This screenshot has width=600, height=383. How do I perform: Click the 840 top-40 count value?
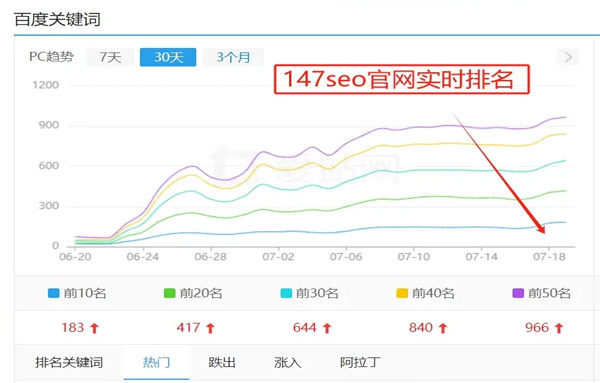tap(421, 328)
